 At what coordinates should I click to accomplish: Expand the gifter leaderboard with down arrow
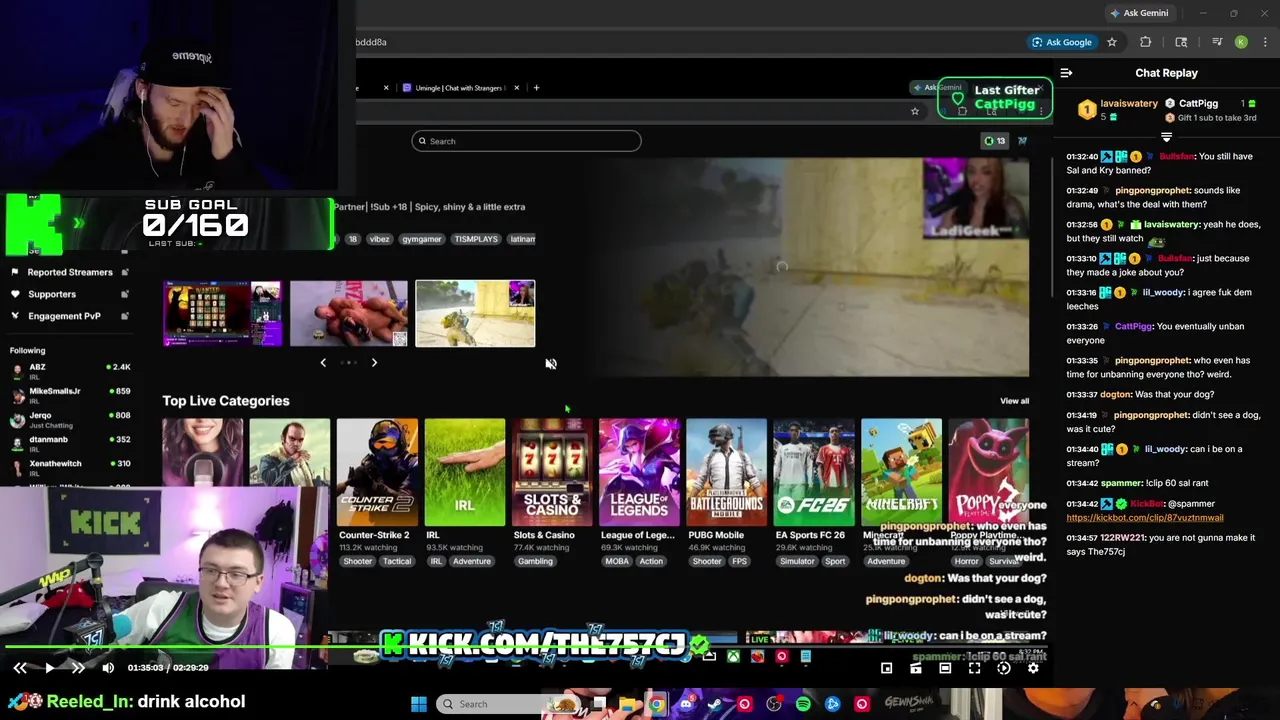click(1166, 137)
